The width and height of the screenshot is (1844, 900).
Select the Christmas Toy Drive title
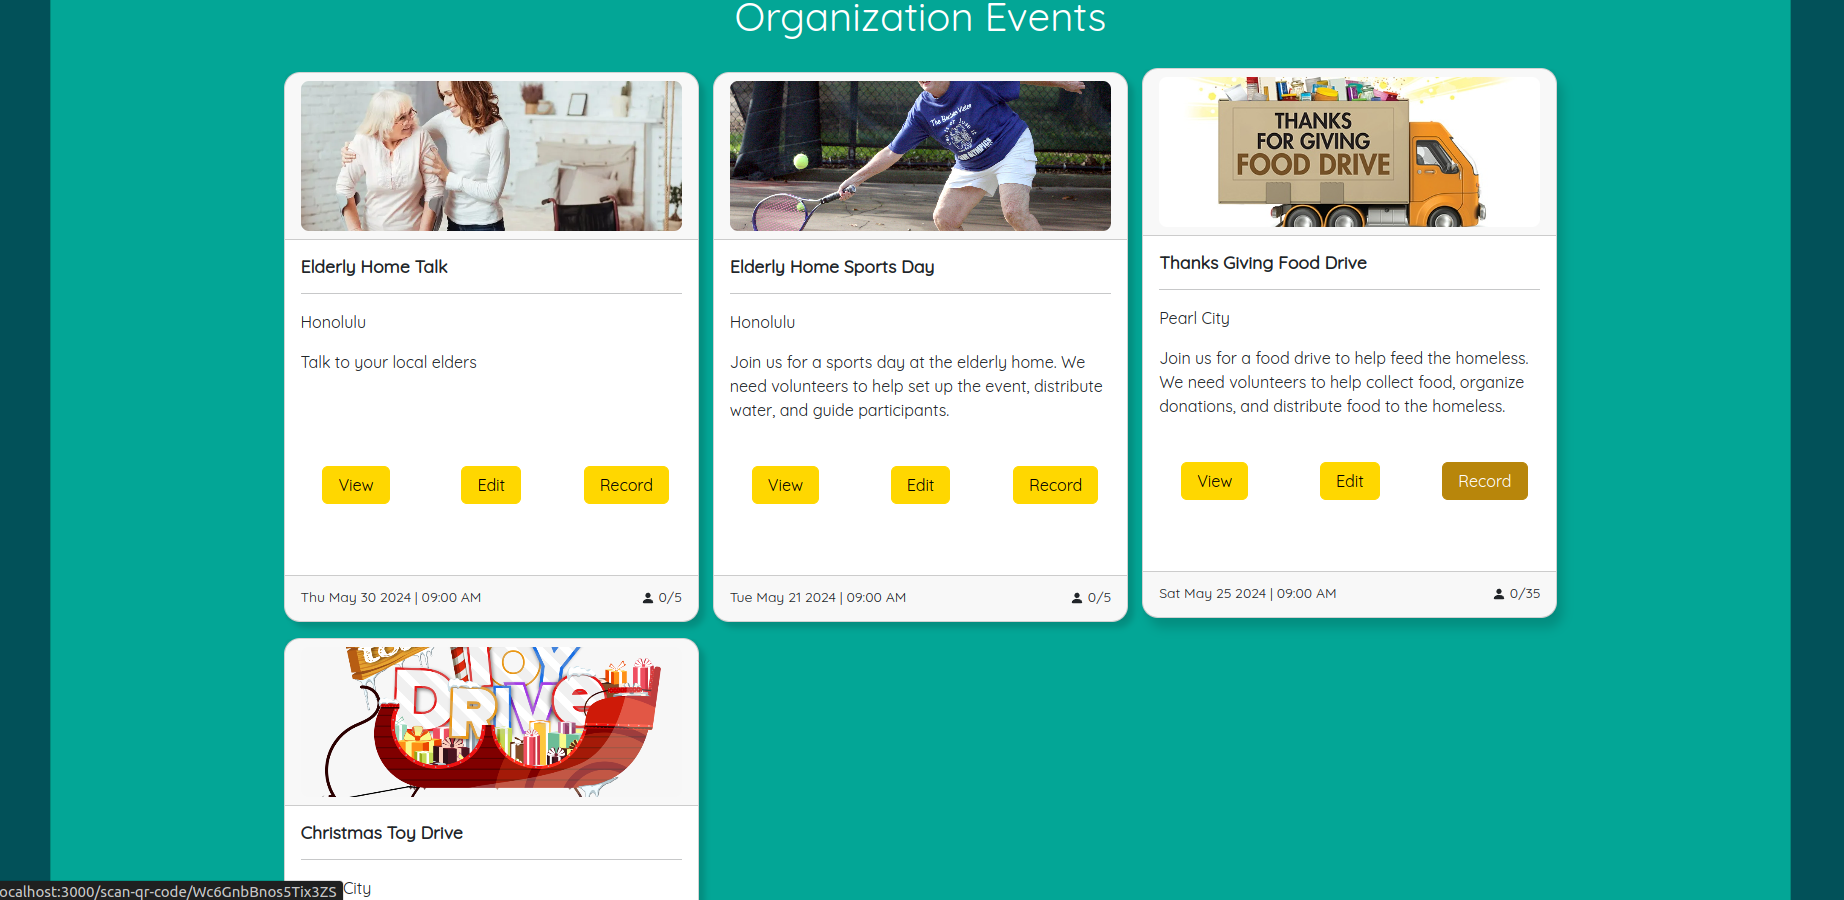point(382,833)
